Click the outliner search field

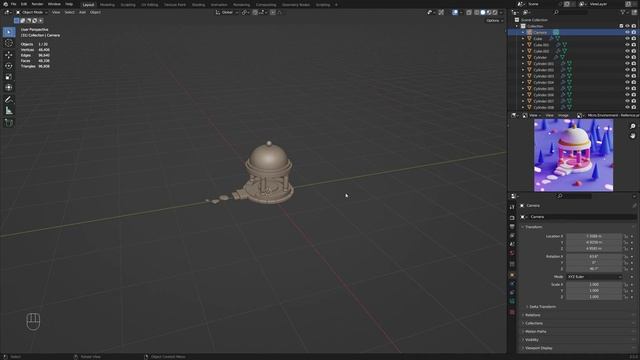(x=571, y=12)
